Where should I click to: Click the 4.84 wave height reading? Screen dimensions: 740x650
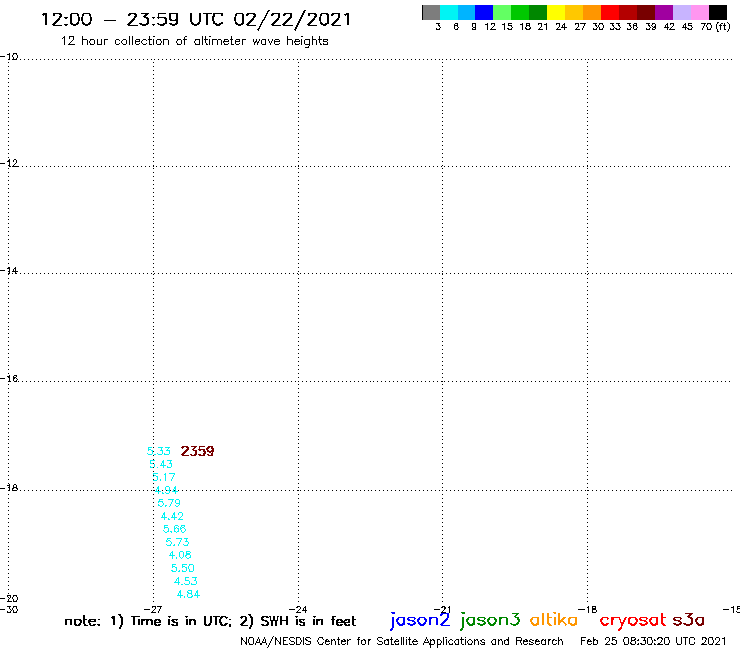[188, 594]
